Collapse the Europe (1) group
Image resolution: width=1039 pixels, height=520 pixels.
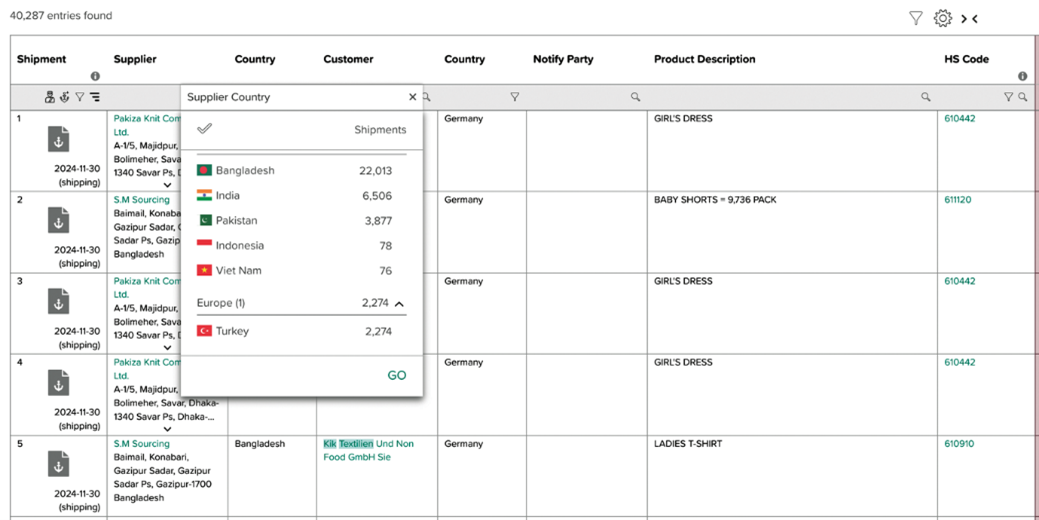point(399,304)
